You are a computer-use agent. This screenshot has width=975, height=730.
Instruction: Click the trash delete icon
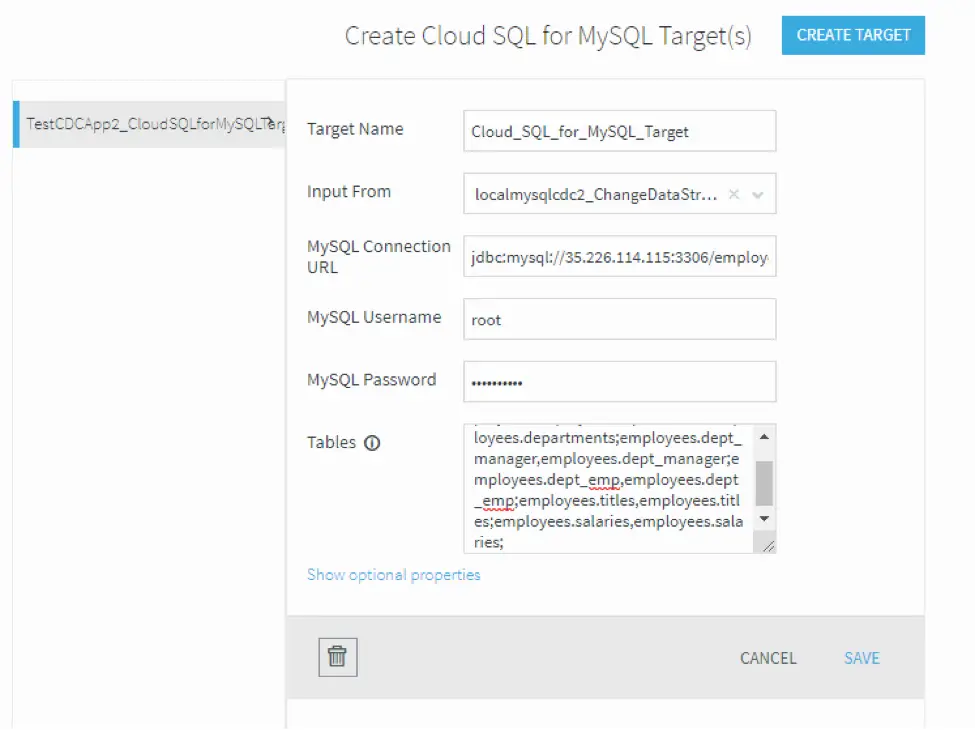point(338,657)
